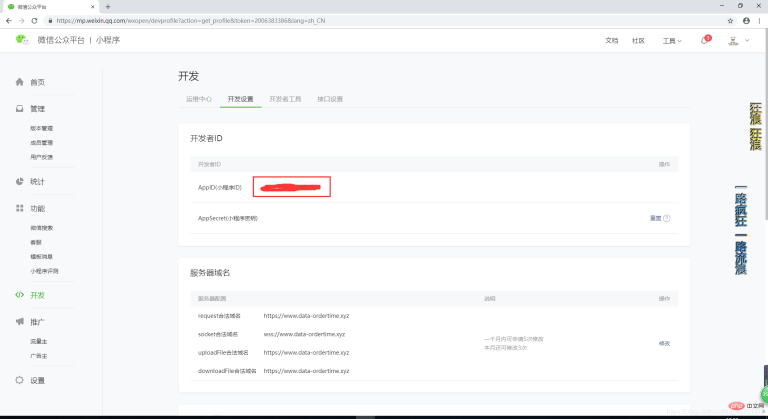The width and height of the screenshot is (768, 419).
Task: Click the browser address bar
Action: (x=387, y=21)
